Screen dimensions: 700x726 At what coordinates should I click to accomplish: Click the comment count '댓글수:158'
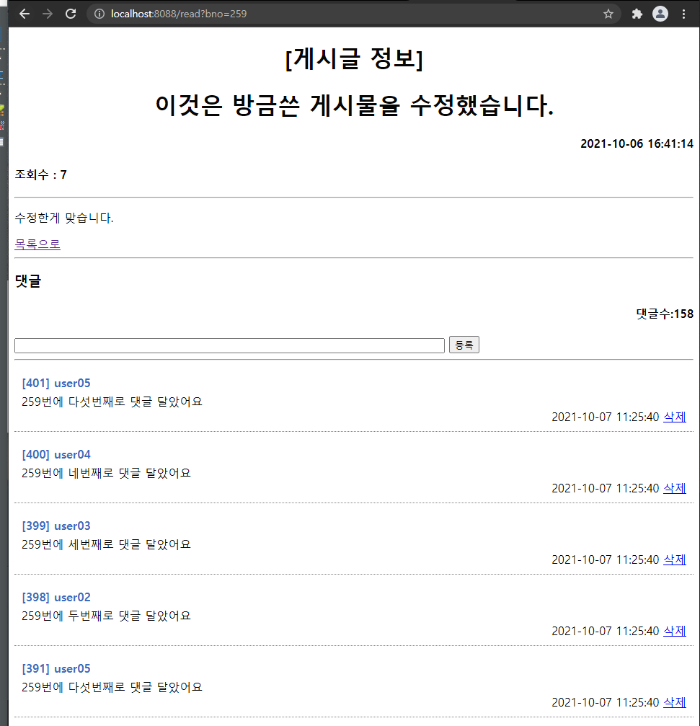coord(664,314)
